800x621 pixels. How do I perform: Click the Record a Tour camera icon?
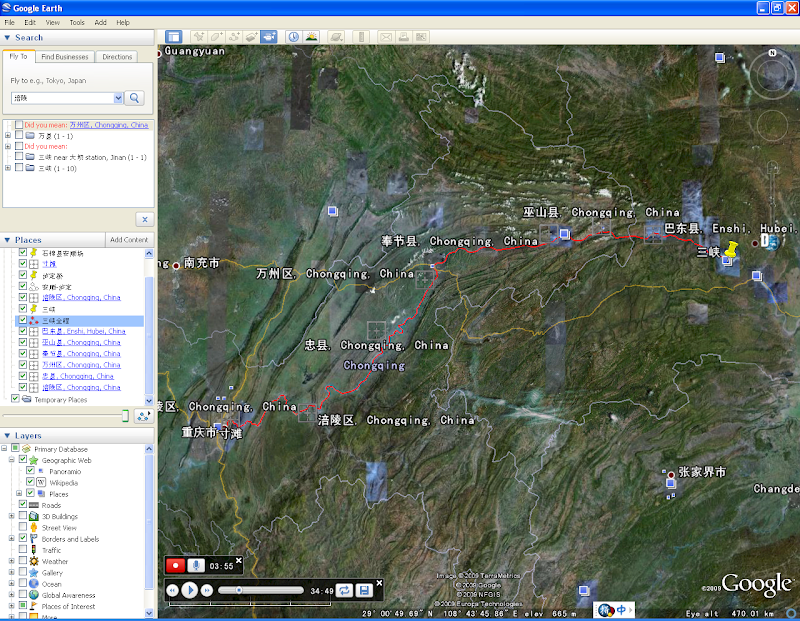coord(269,37)
